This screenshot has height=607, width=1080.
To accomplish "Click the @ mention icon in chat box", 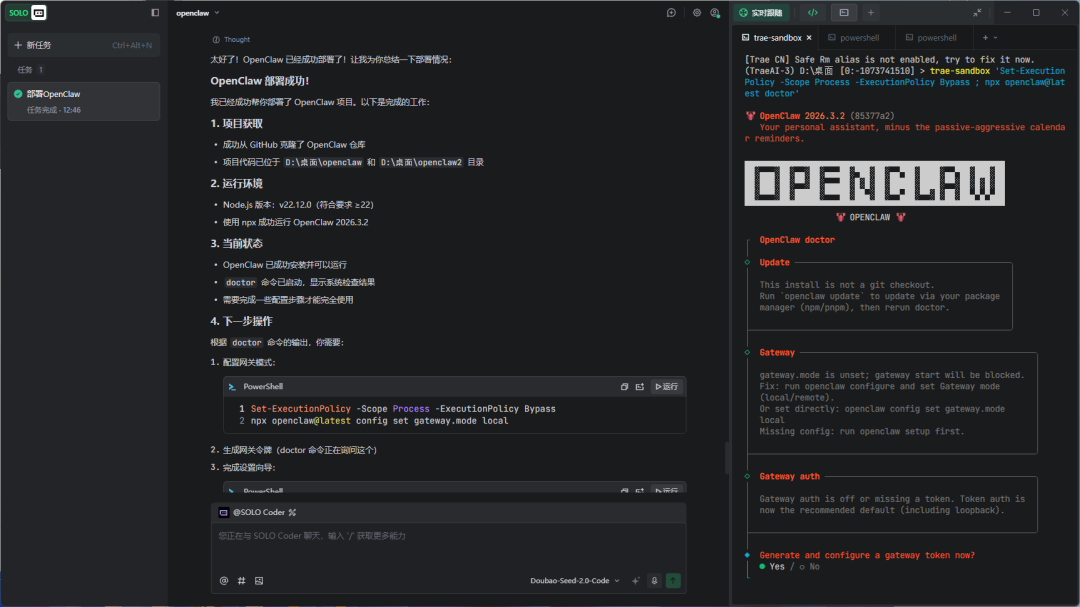I will pyautogui.click(x=224, y=580).
